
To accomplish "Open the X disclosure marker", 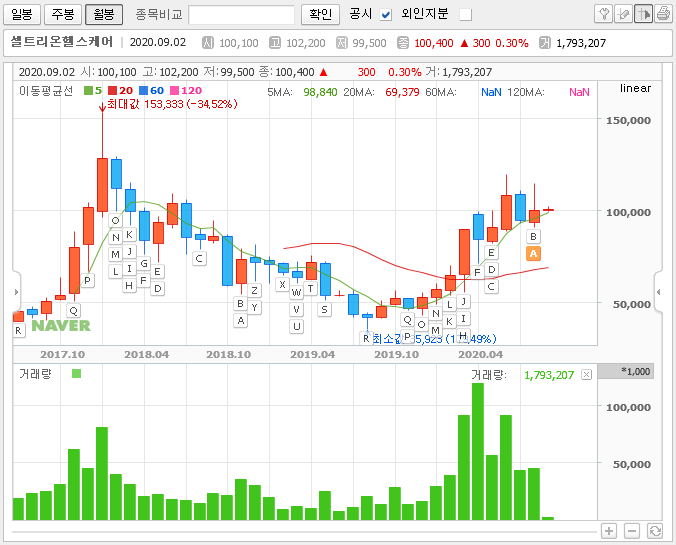I will tap(282, 284).
